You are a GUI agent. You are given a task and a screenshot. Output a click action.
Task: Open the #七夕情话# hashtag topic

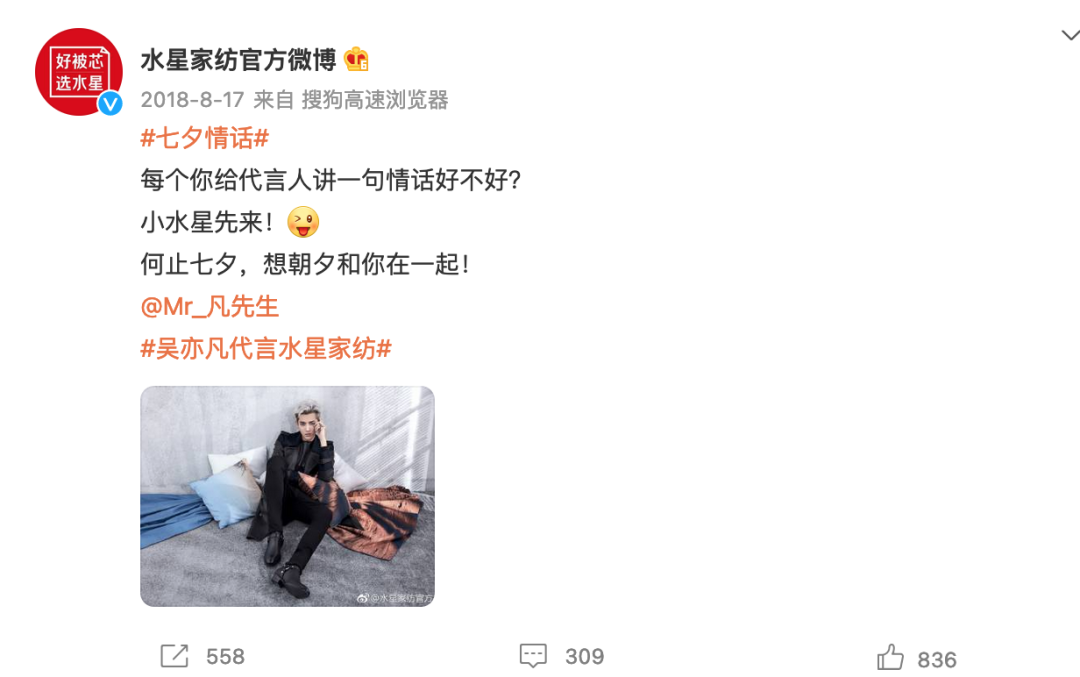205,138
